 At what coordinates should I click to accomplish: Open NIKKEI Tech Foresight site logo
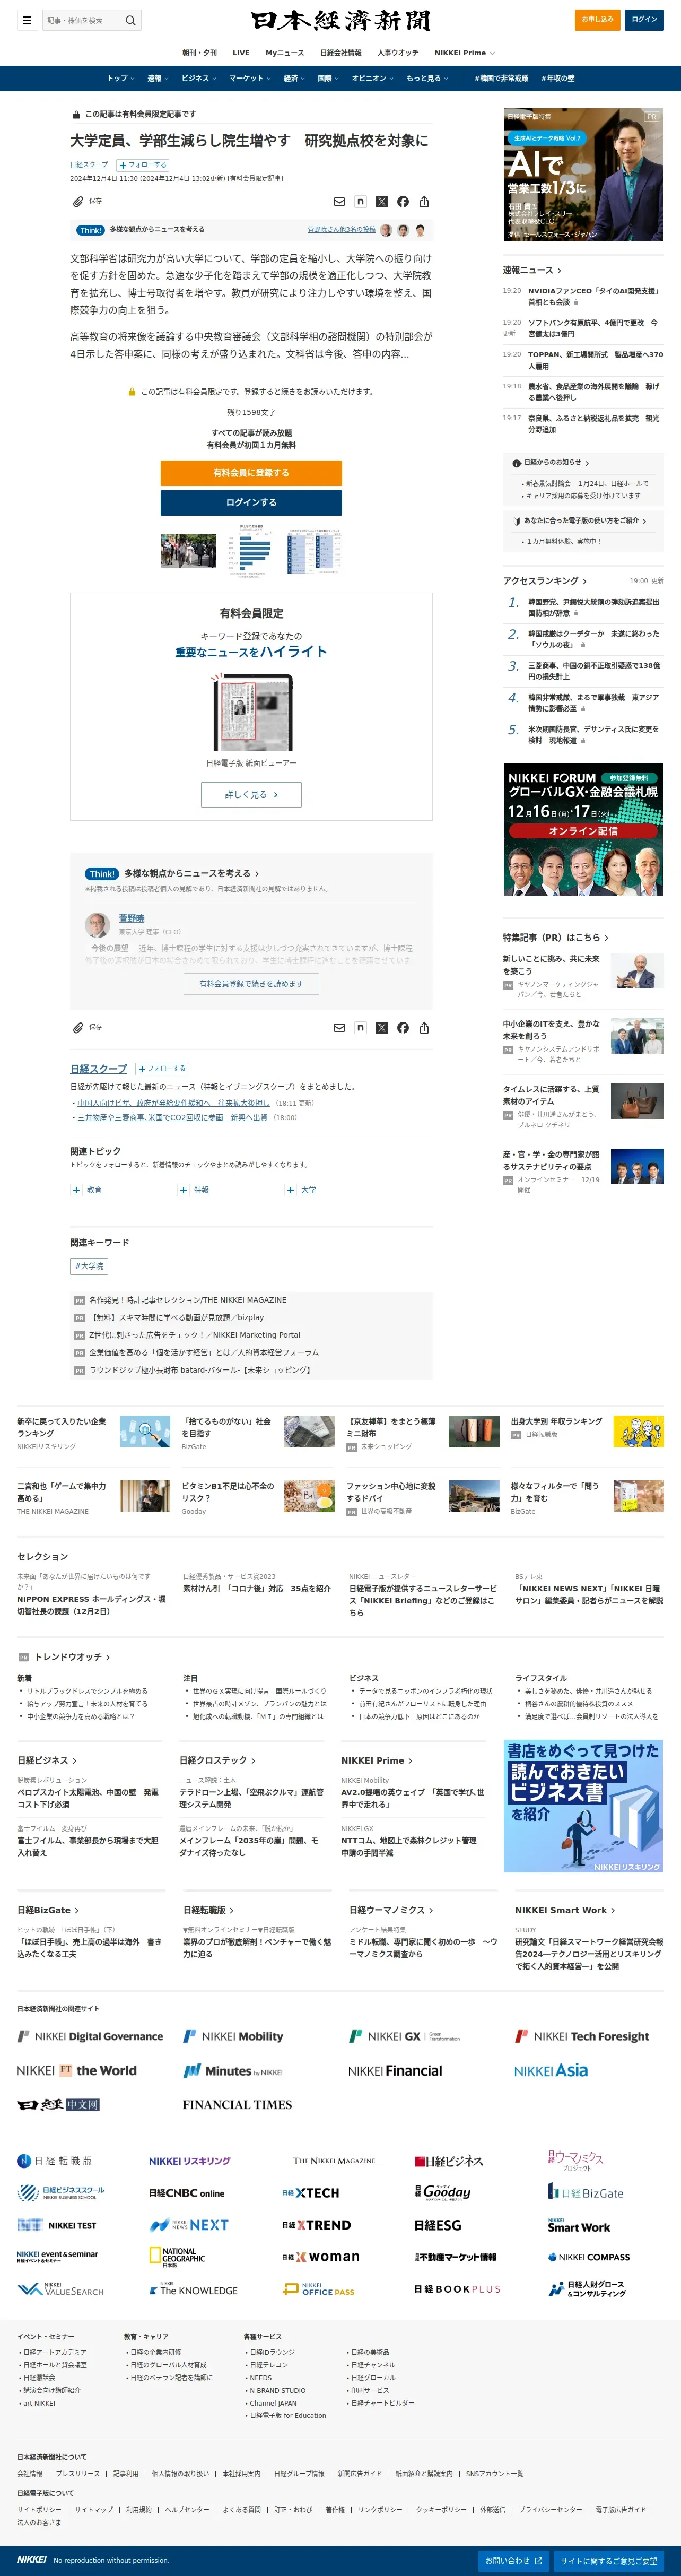coord(582,2036)
